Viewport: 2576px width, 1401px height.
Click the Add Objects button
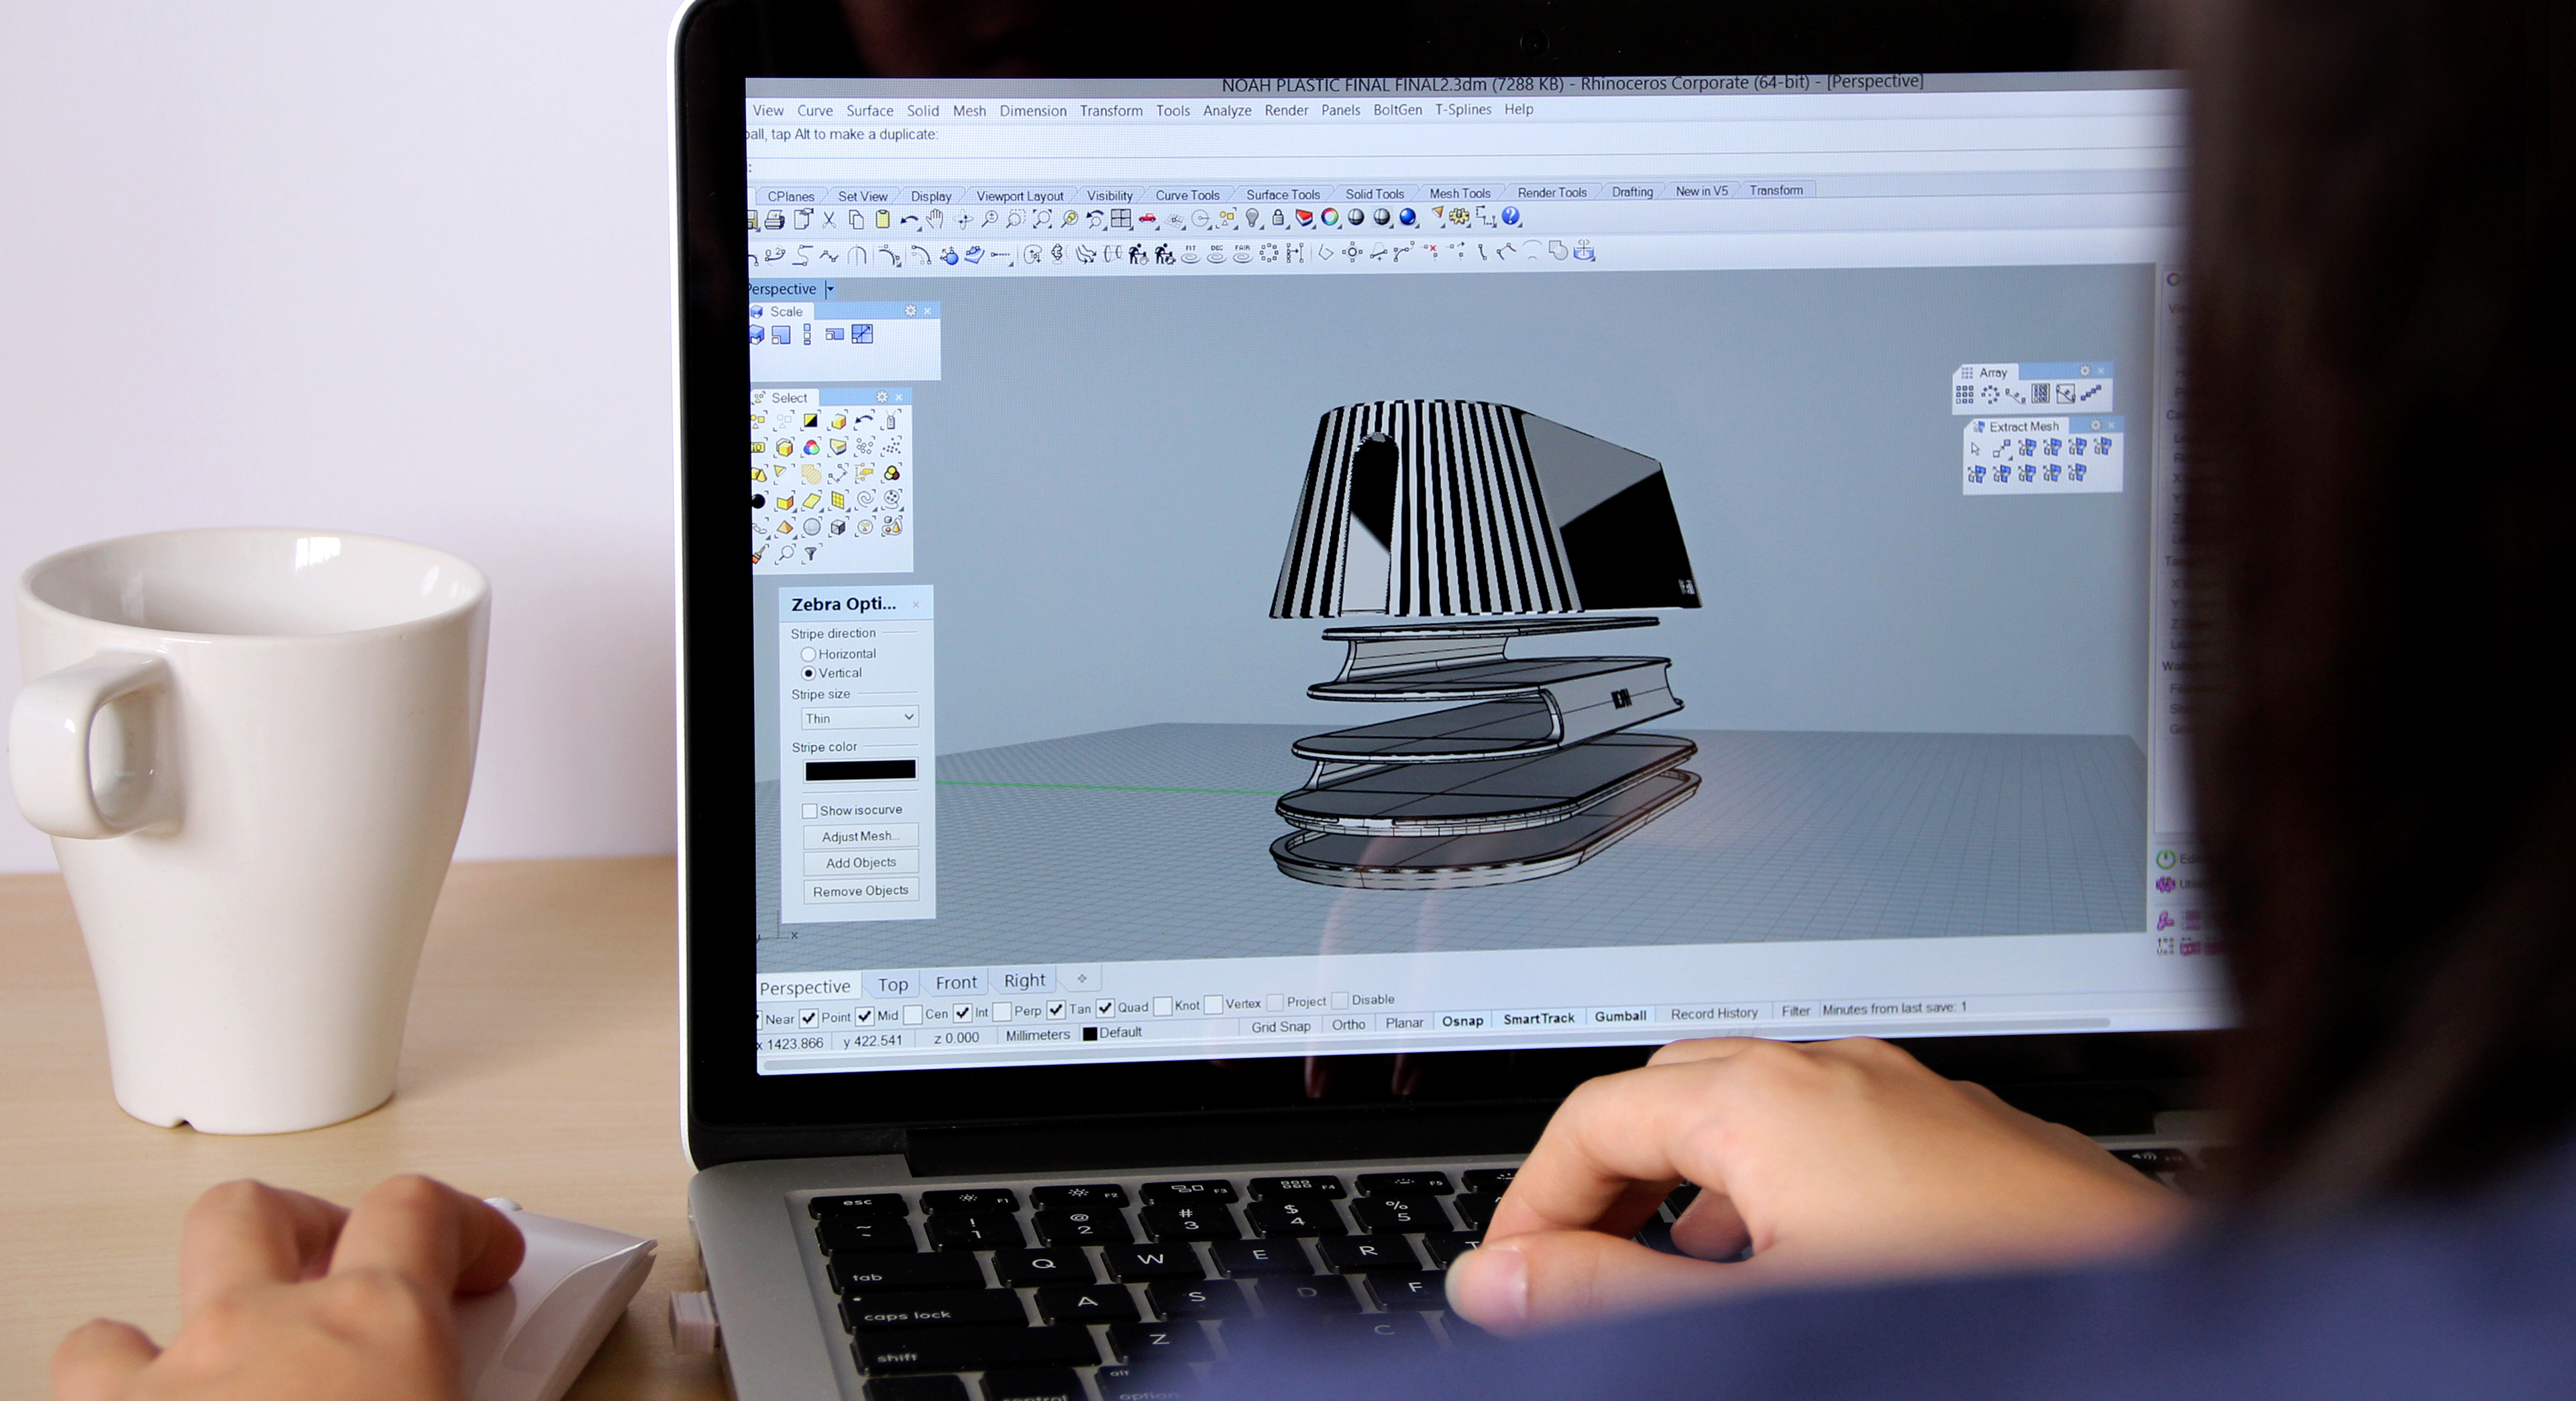(x=860, y=863)
